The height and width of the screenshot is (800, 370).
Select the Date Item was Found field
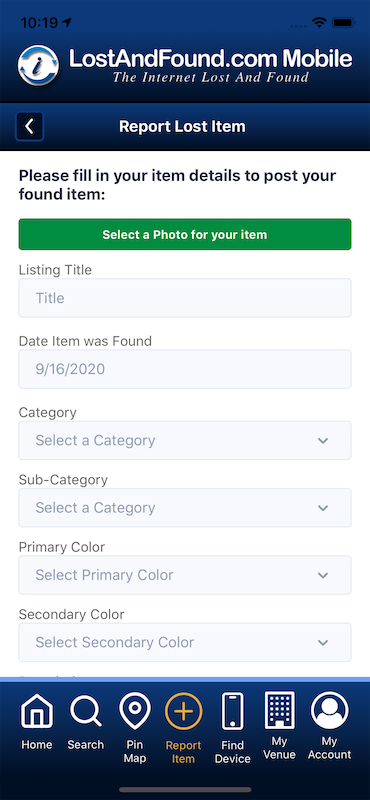click(x=185, y=369)
